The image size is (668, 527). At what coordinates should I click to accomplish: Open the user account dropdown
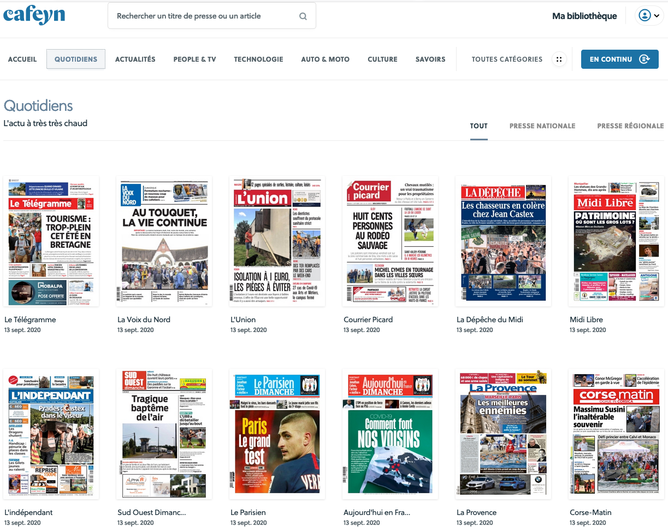[x=649, y=16]
